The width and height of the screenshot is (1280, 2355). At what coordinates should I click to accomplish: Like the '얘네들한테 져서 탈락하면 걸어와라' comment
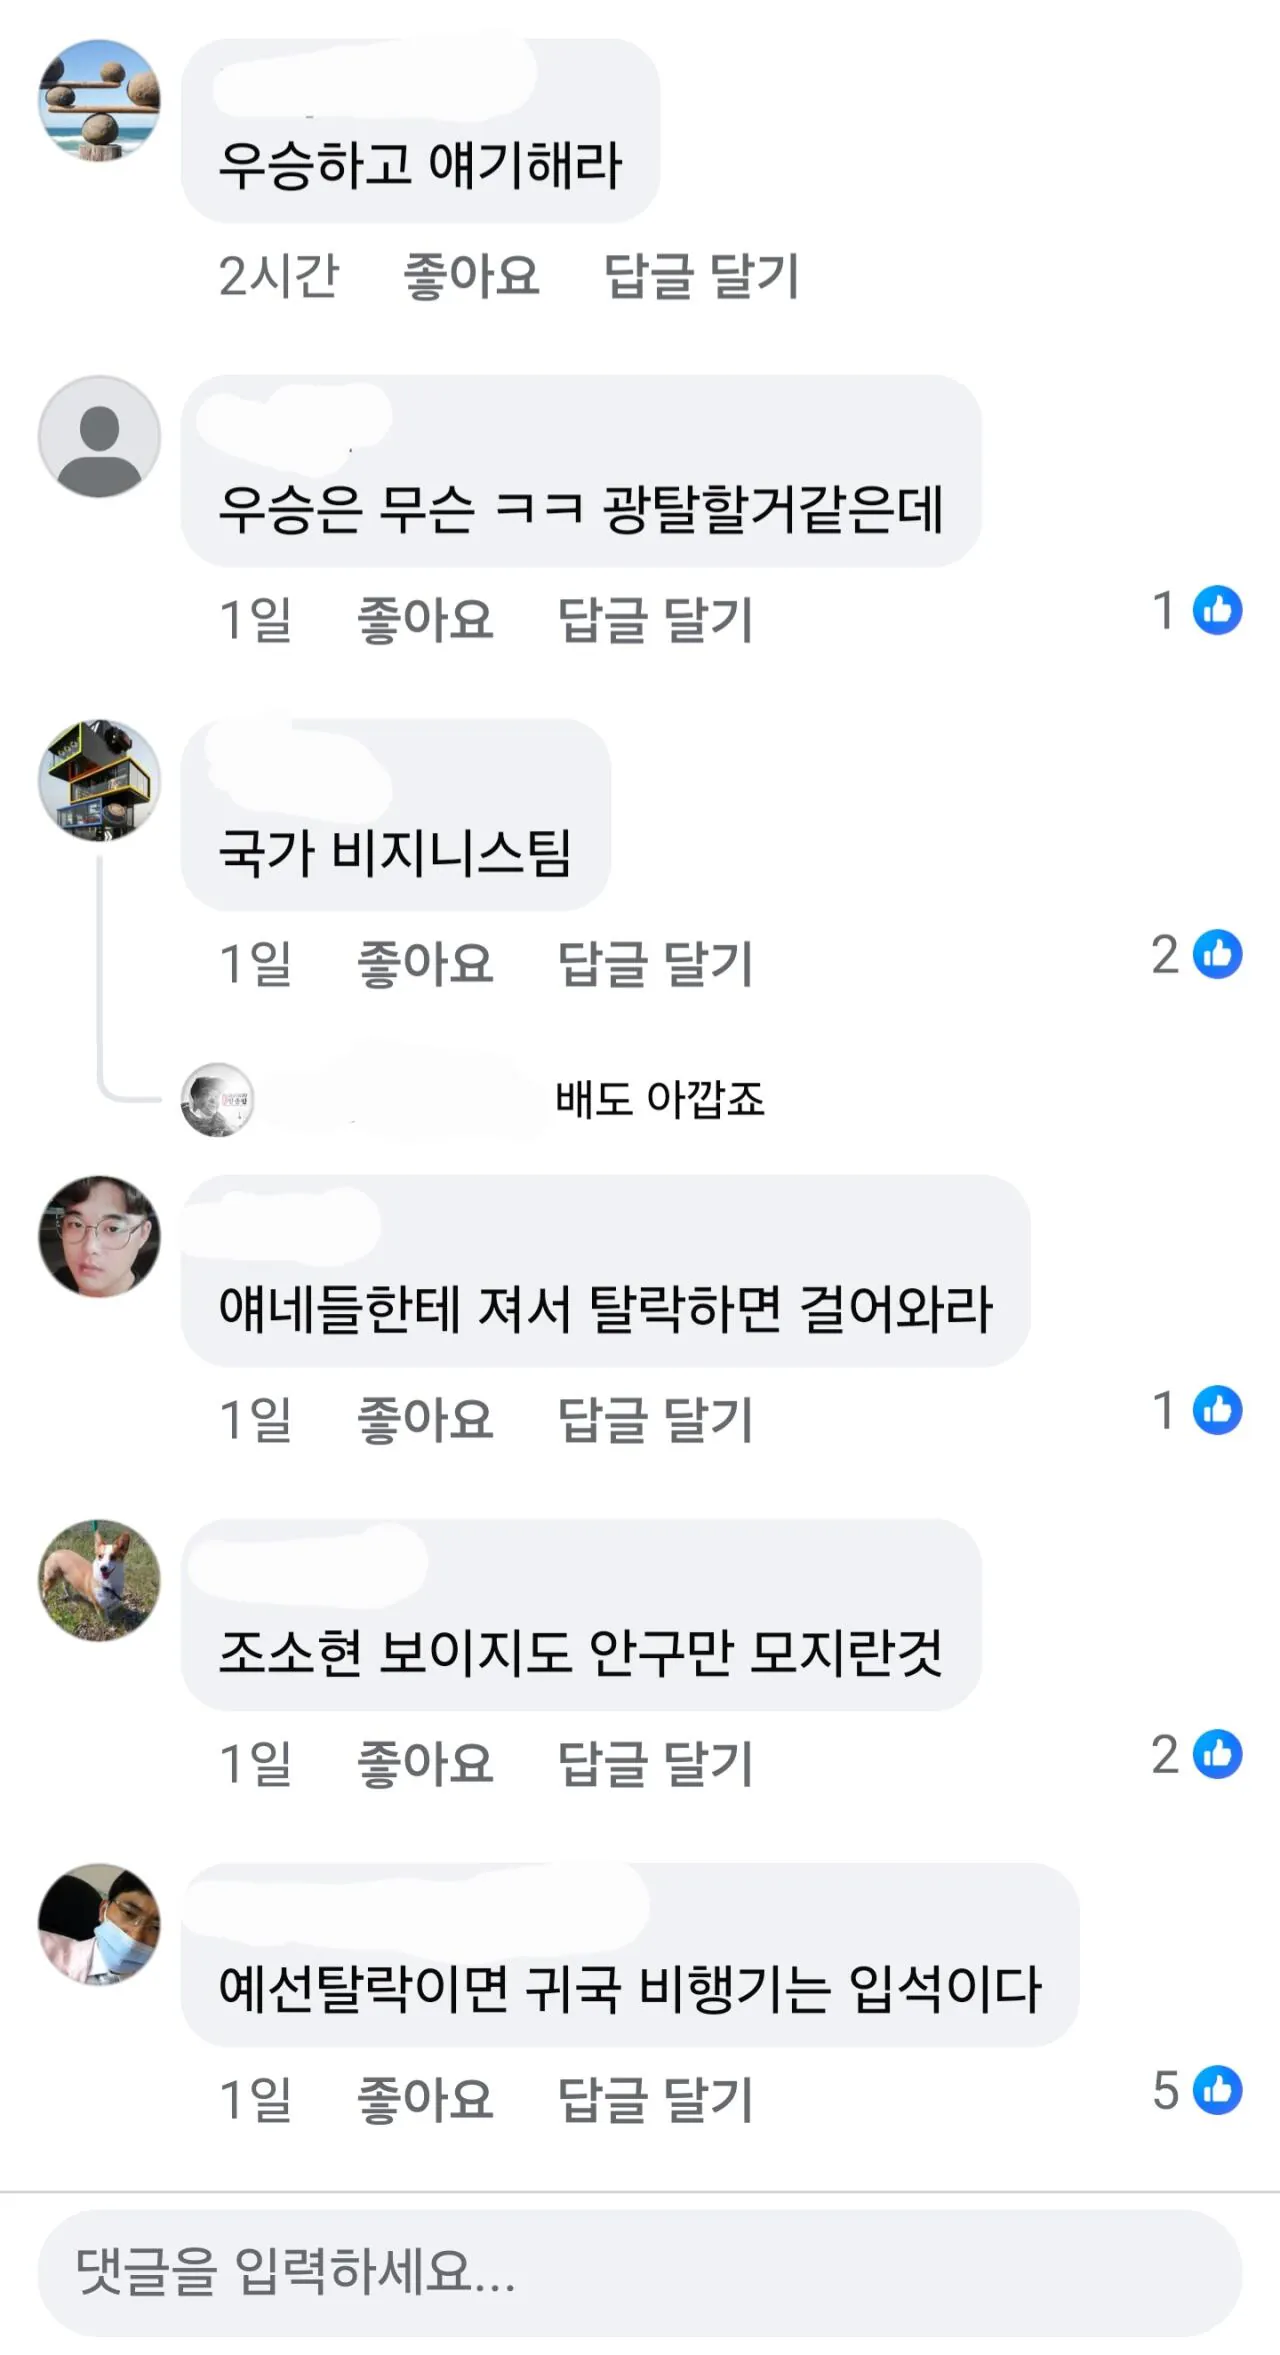pyautogui.click(x=425, y=1420)
